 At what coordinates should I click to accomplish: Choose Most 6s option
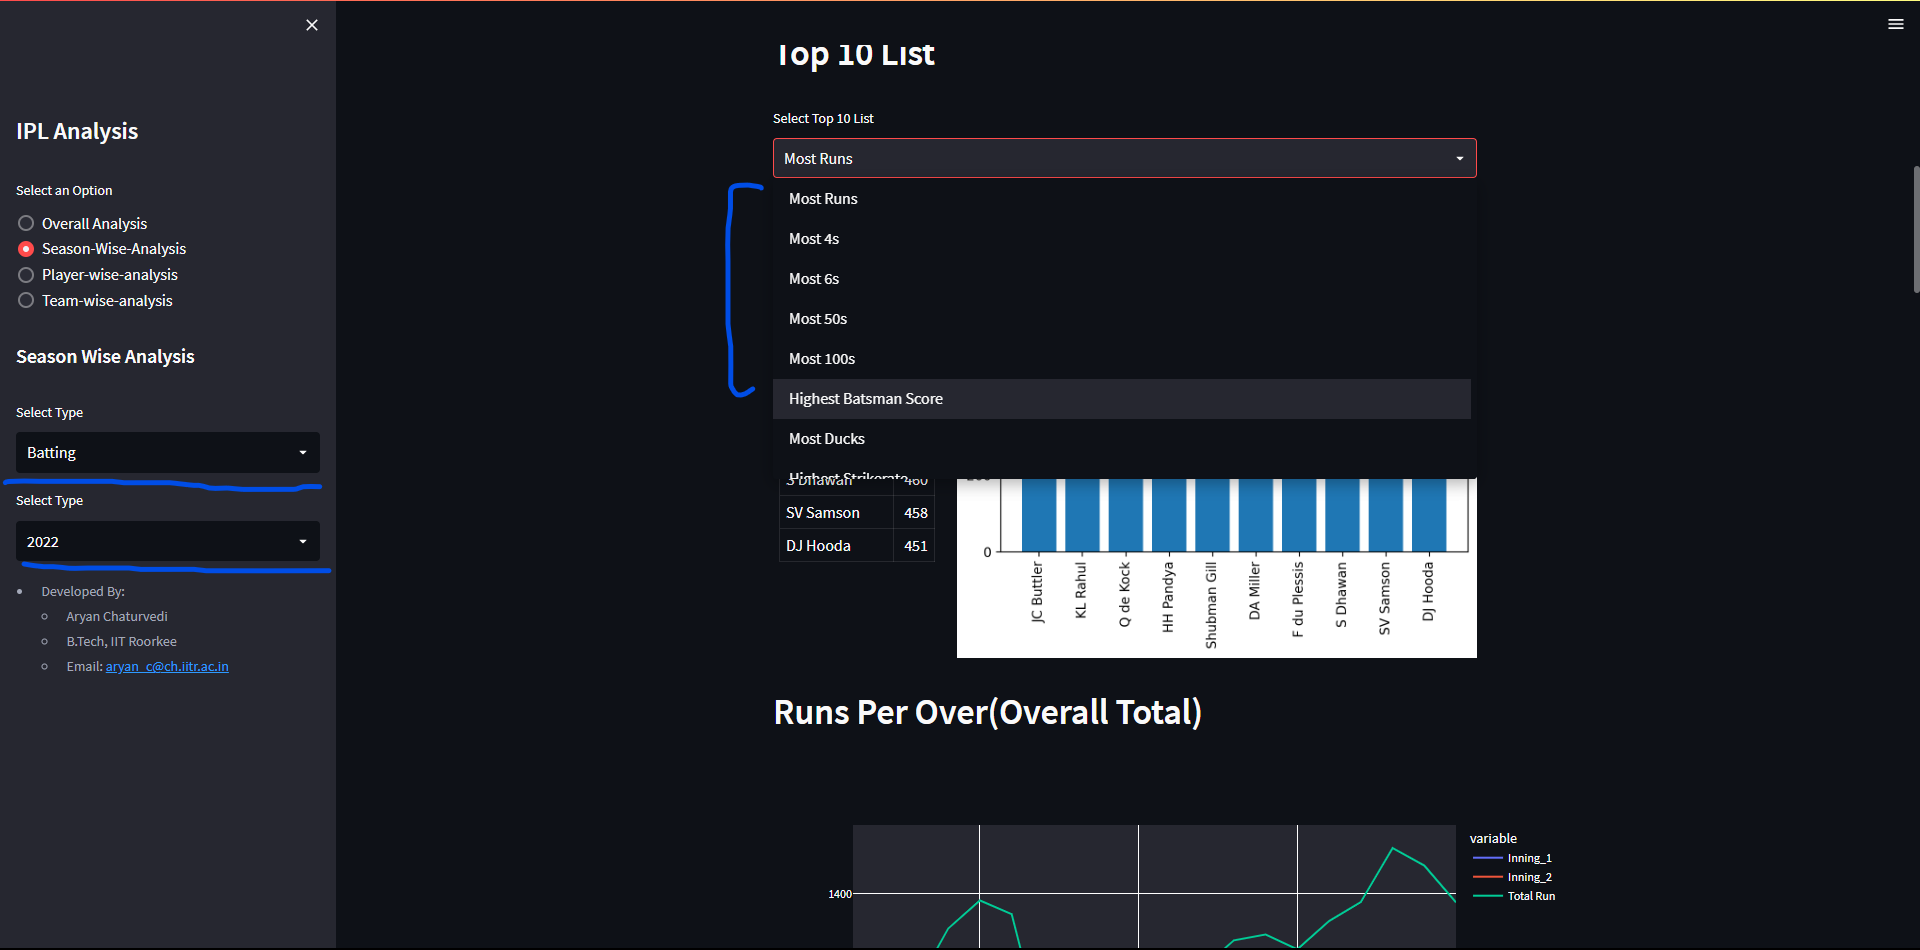point(814,278)
